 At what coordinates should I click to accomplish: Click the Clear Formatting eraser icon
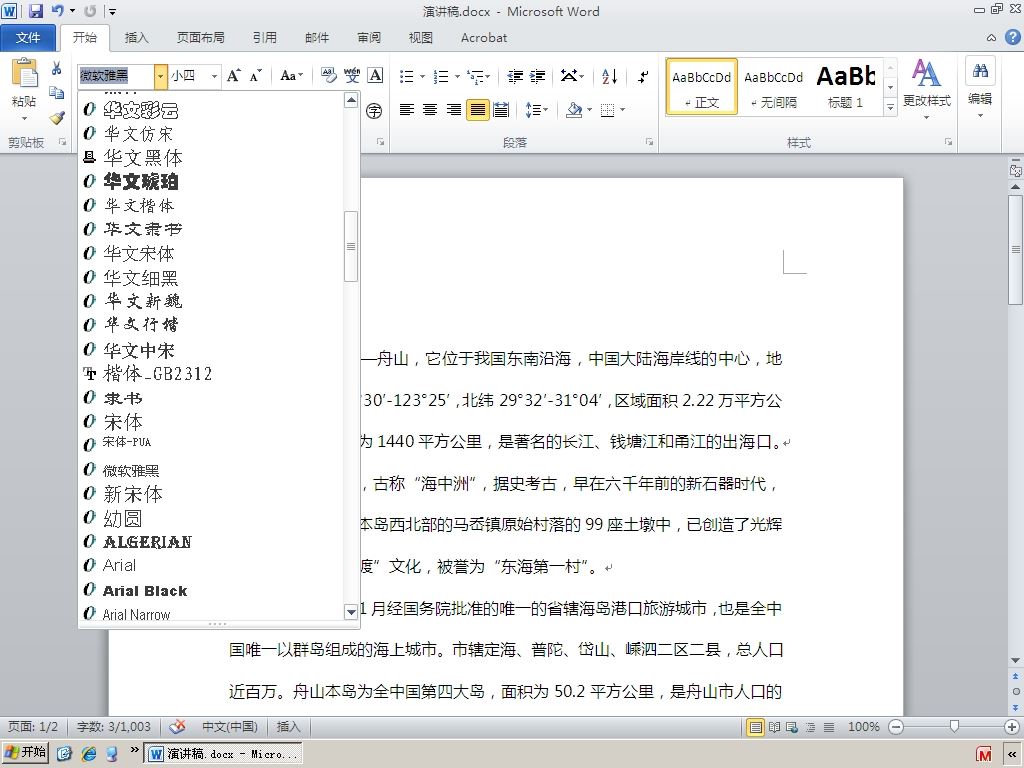click(x=328, y=76)
